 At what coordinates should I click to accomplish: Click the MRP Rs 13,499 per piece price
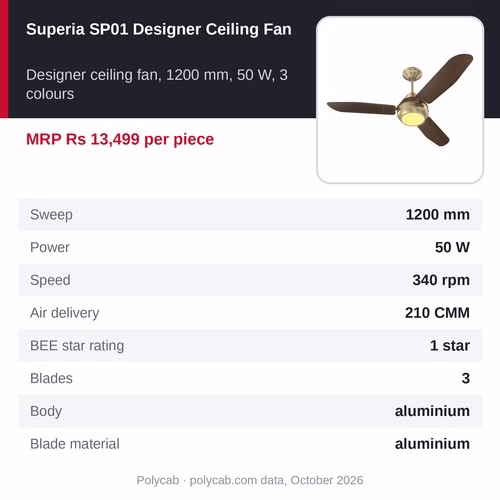pos(120,139)
